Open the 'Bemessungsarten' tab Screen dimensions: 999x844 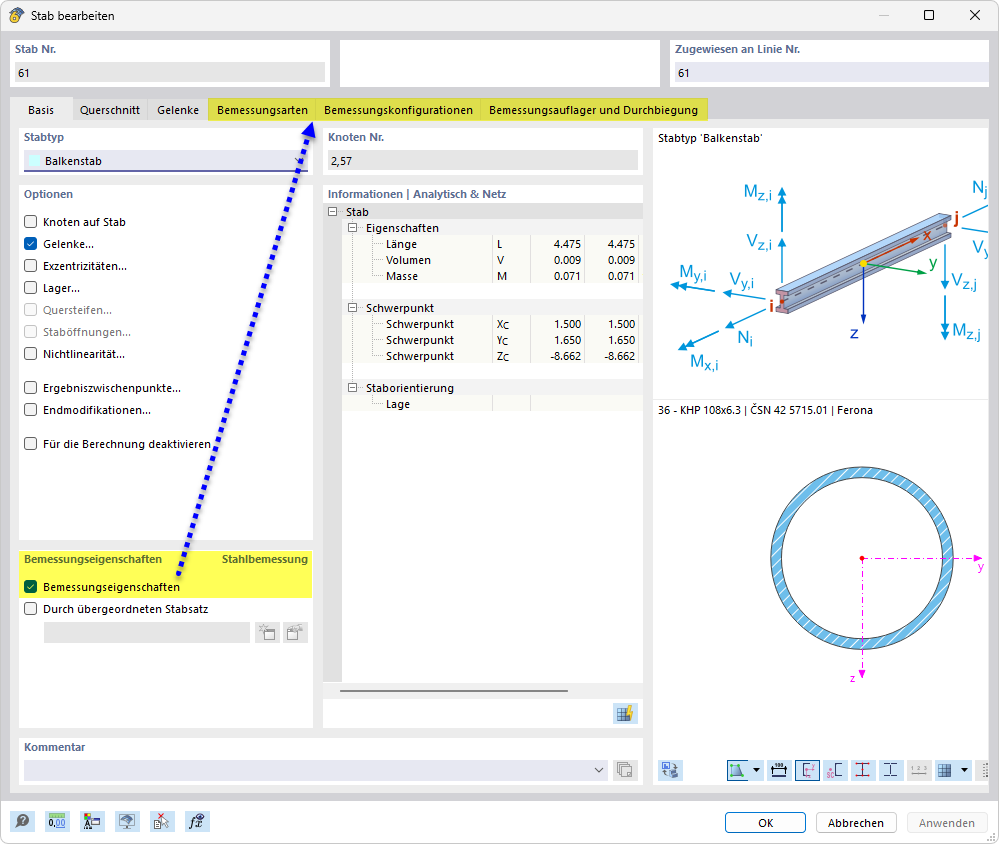(x=262, y=110)
